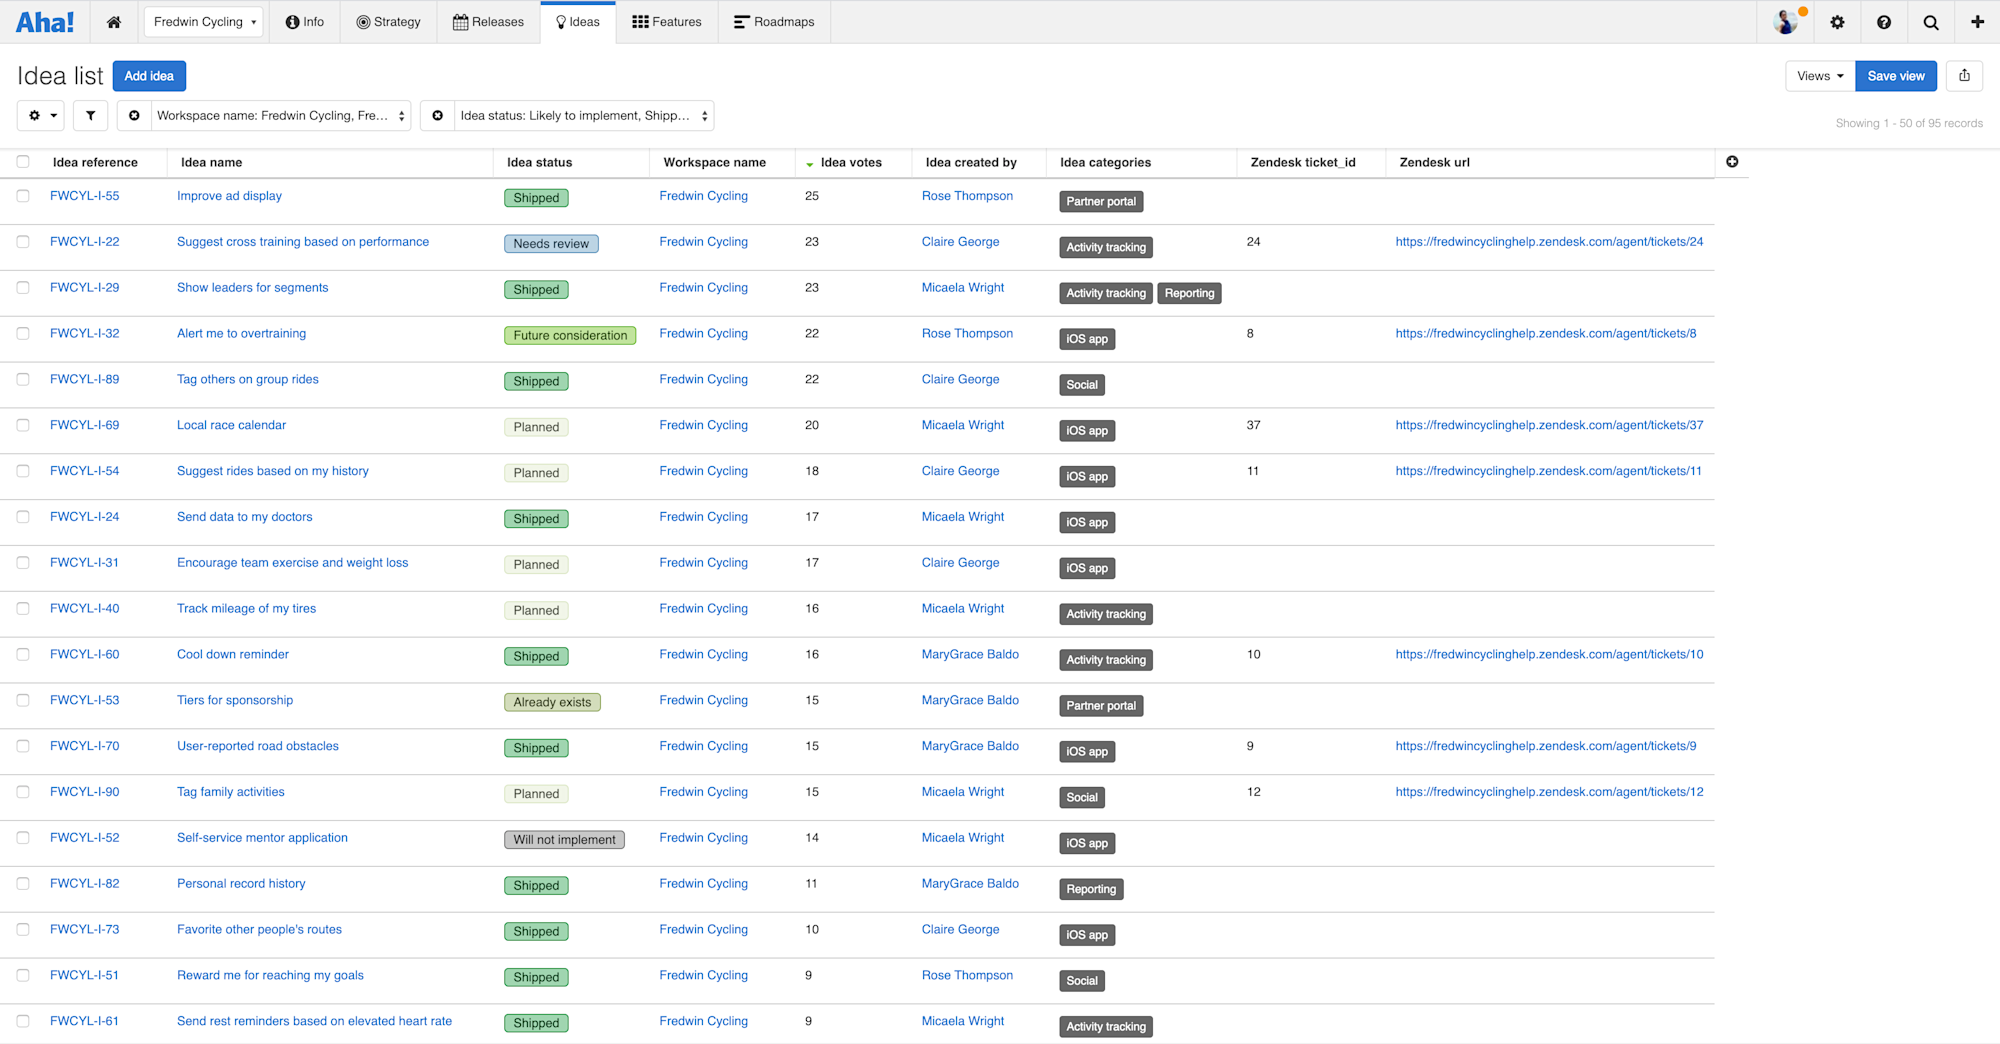The height and width of the screenshot is (1044, 2000).
Task: Click the search magnifier icon
Action: [1930, 21]
